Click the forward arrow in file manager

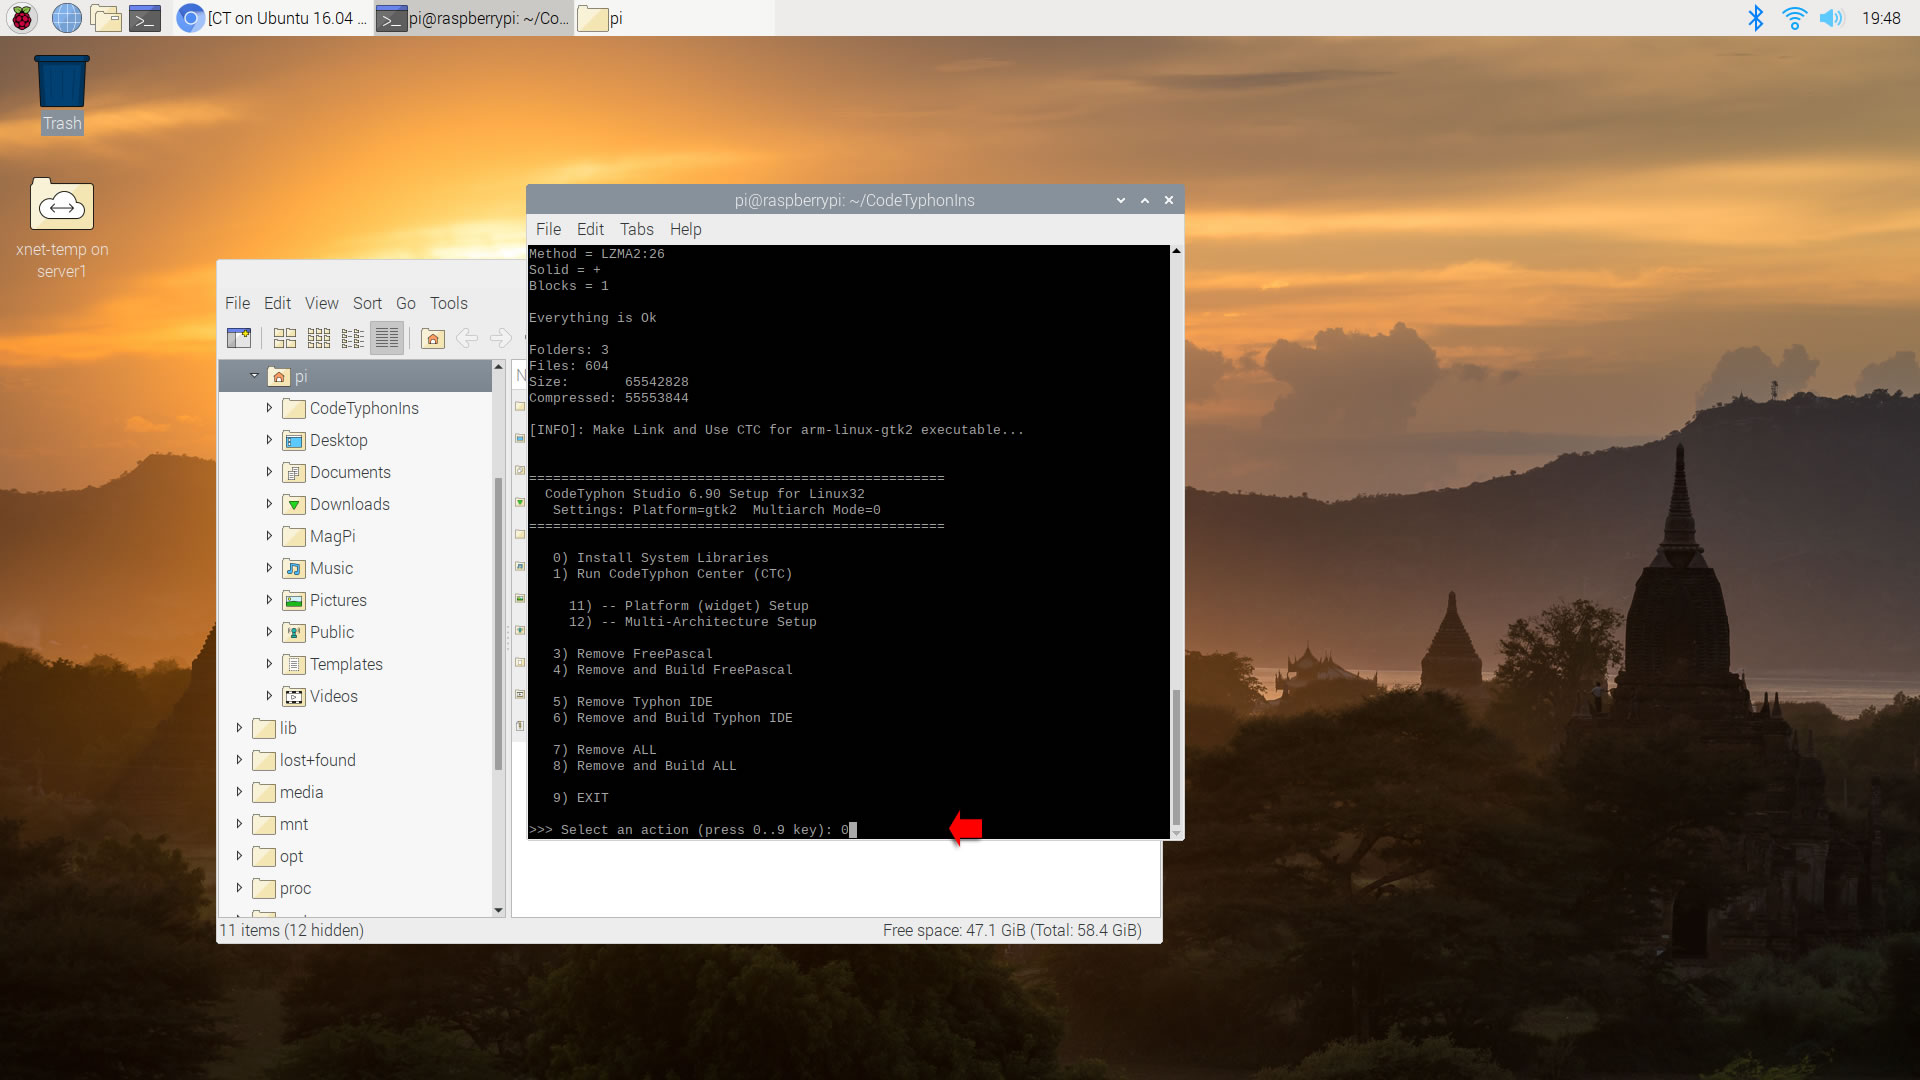(x=501, y=338)
